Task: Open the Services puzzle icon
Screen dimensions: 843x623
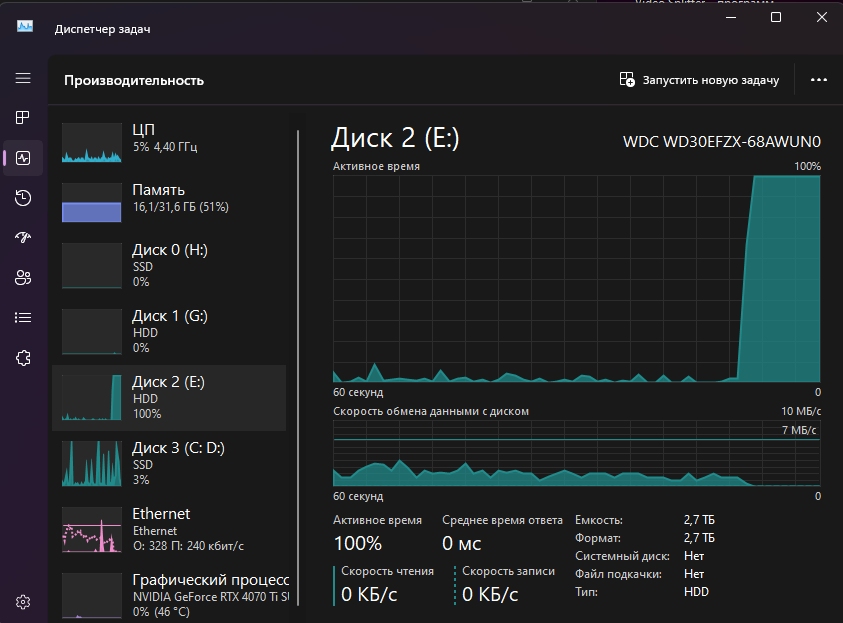Action: (23, 358)
